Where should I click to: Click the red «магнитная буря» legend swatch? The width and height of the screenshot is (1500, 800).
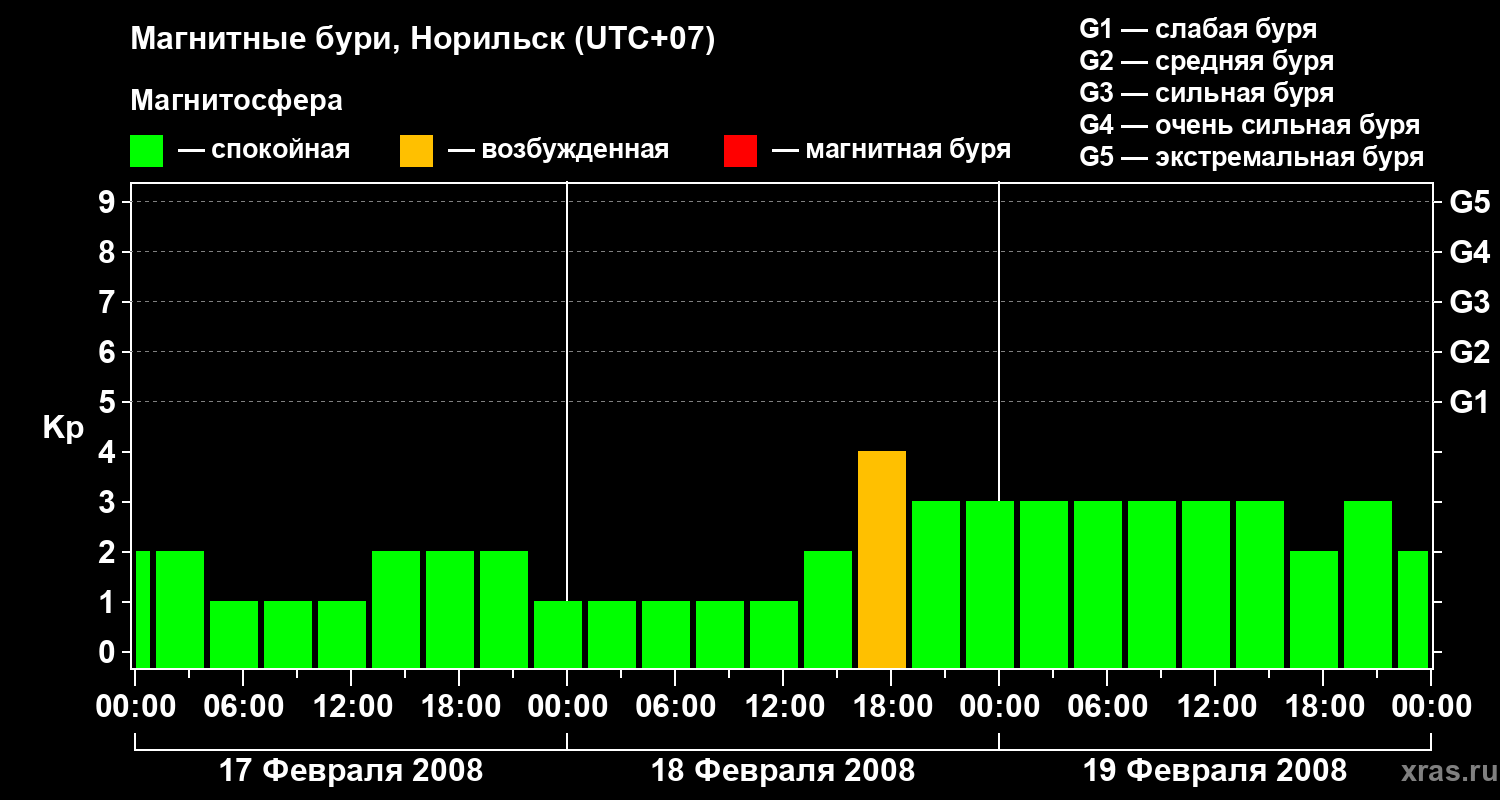(740, 151)
